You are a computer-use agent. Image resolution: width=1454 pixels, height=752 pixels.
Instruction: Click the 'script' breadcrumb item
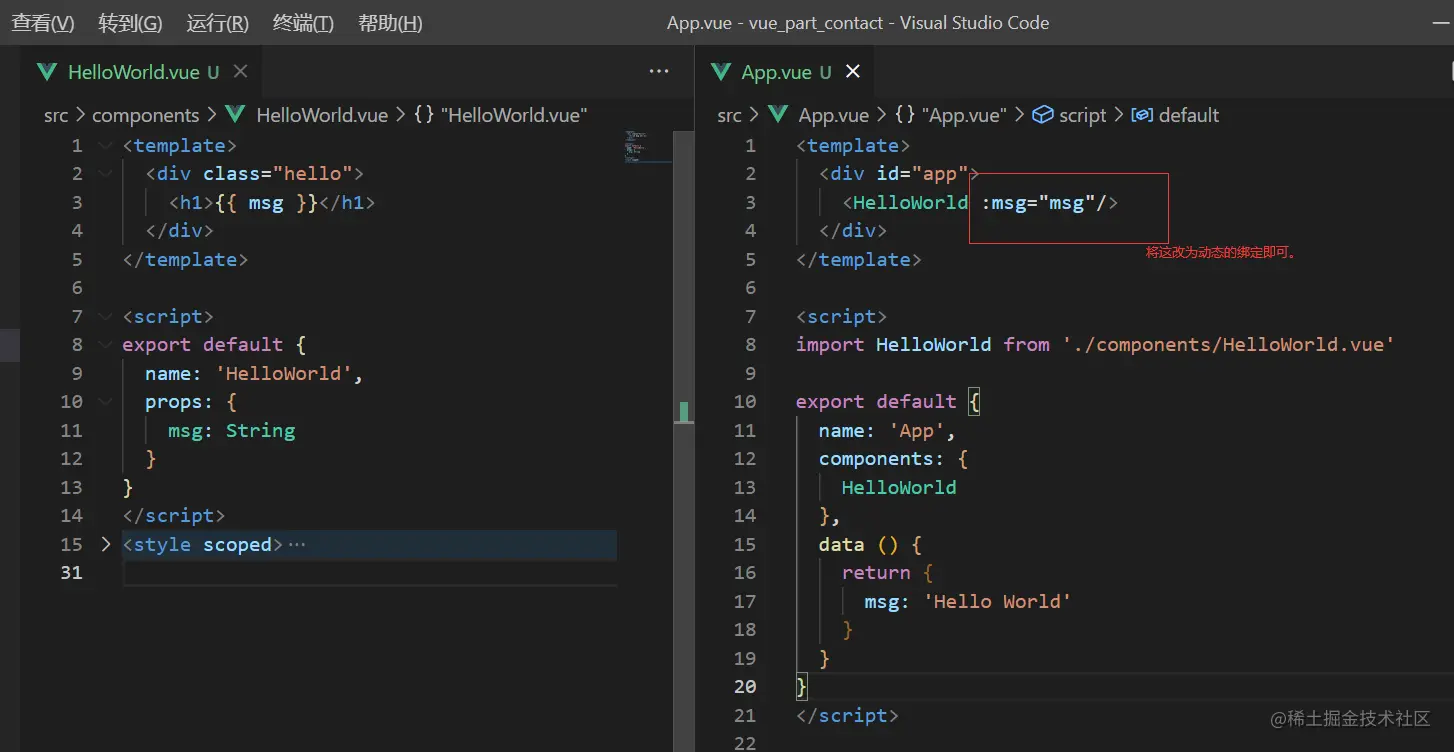click(x=1083, y=115)
